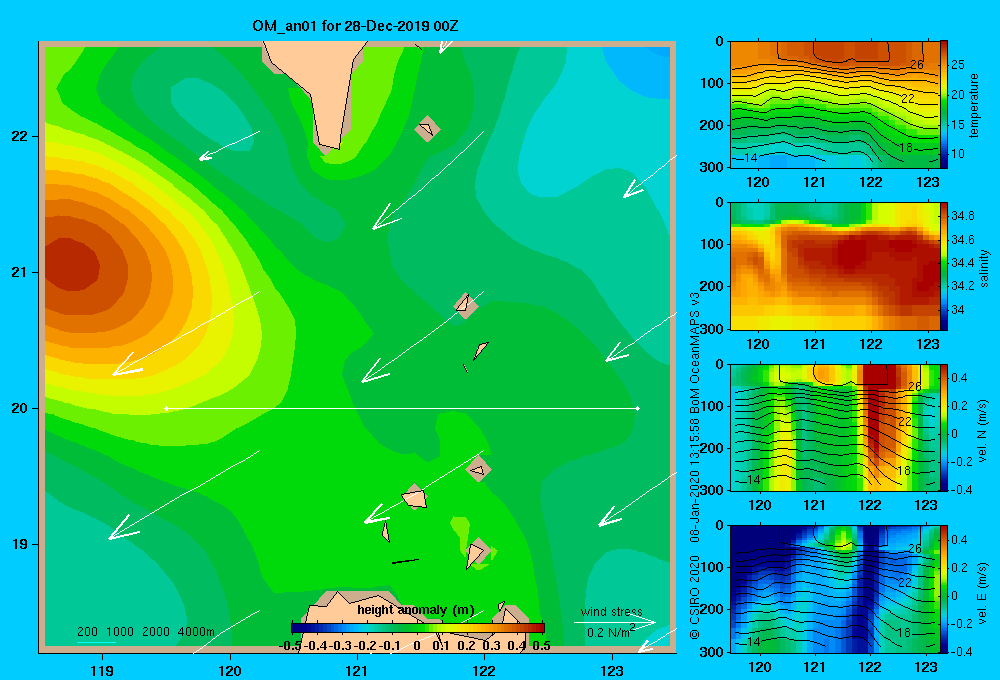This screenshot has height=680, width=1000.
Task: Click the vel. N colorbar
Action: tap(944, 427)
